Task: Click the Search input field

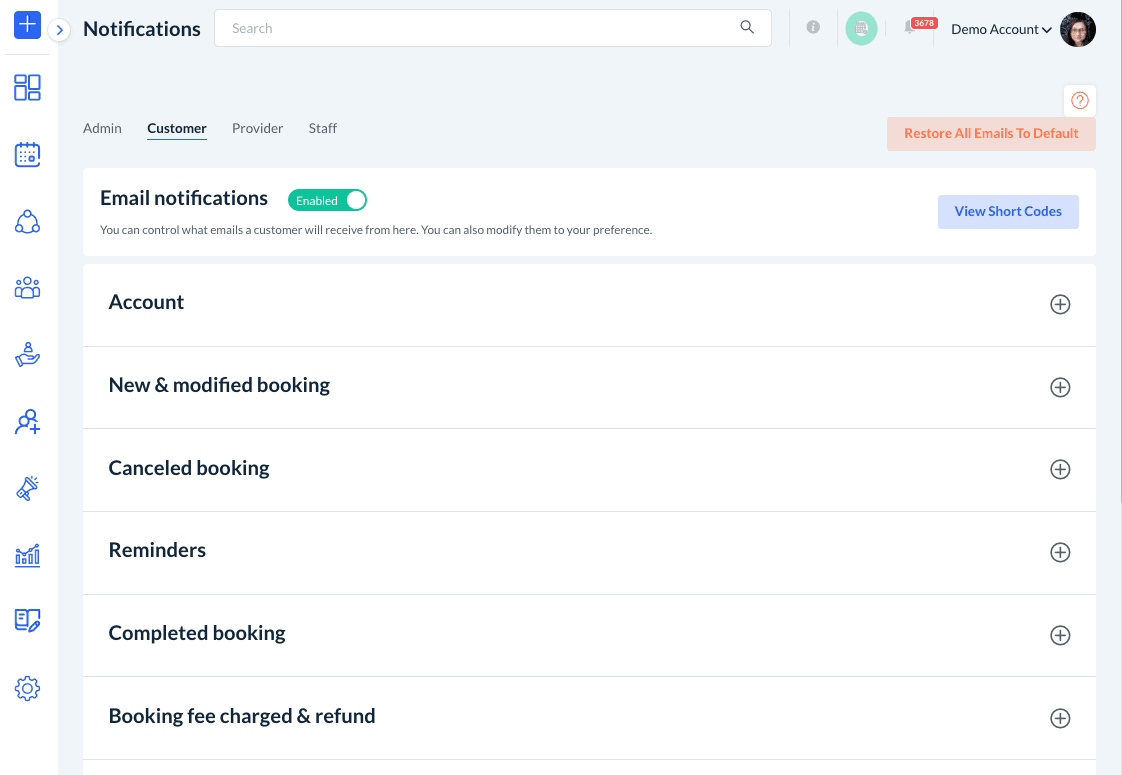Action: pyautogui.click(x=480, y=28)
